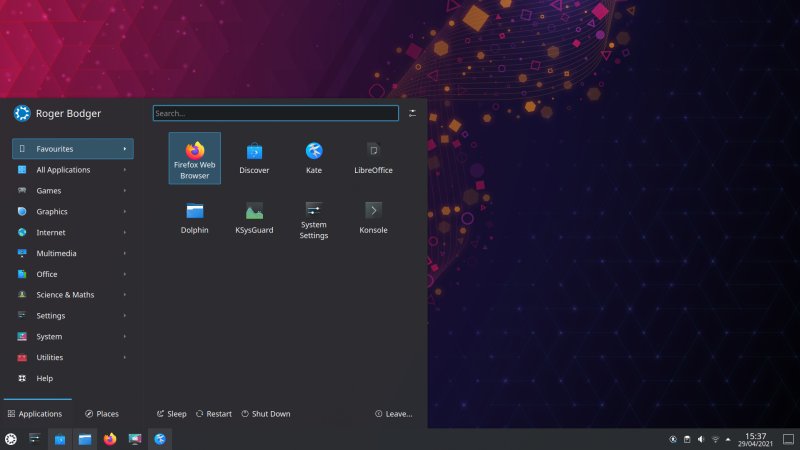Expand the Settings category arrow
800x450 pixels.
[124, 316]
